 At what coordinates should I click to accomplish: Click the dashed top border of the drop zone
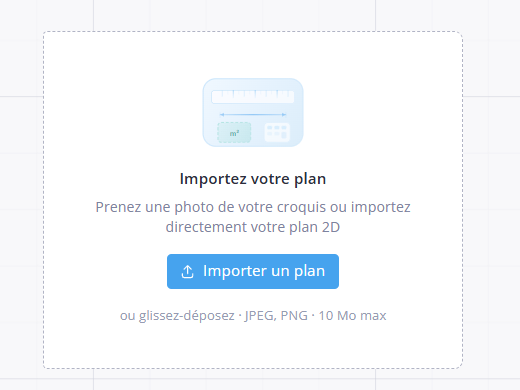(253, 32)
